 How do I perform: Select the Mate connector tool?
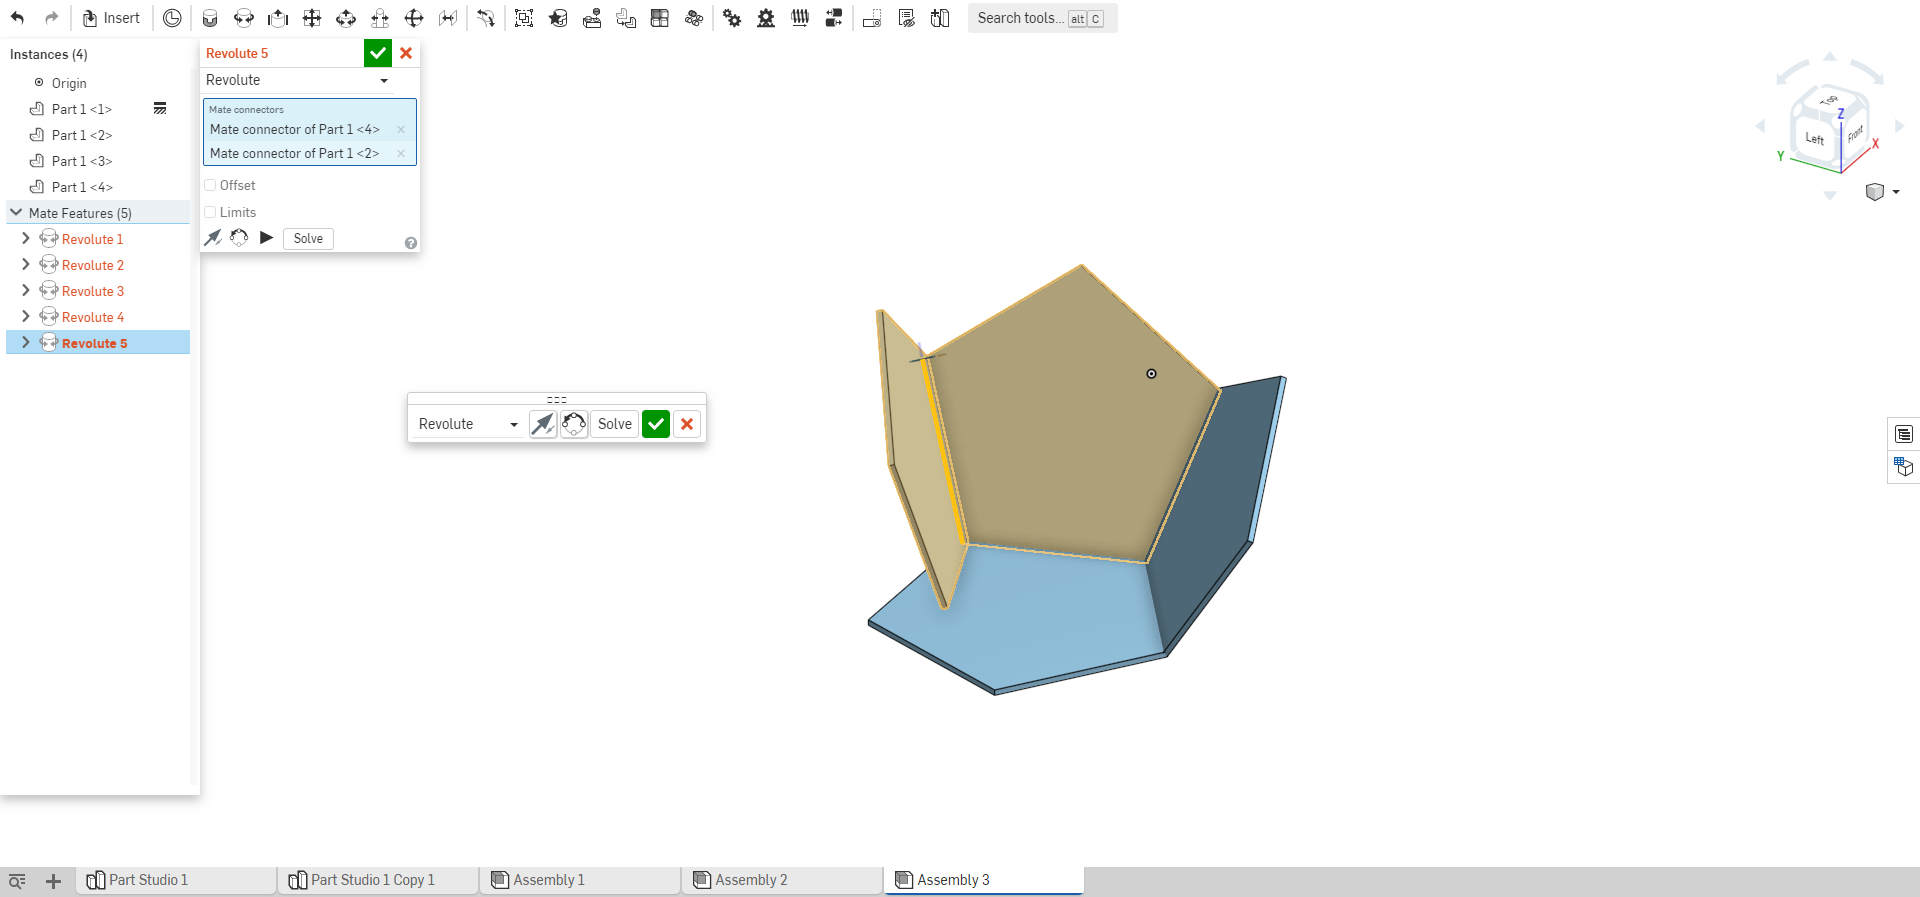point(172,18)
